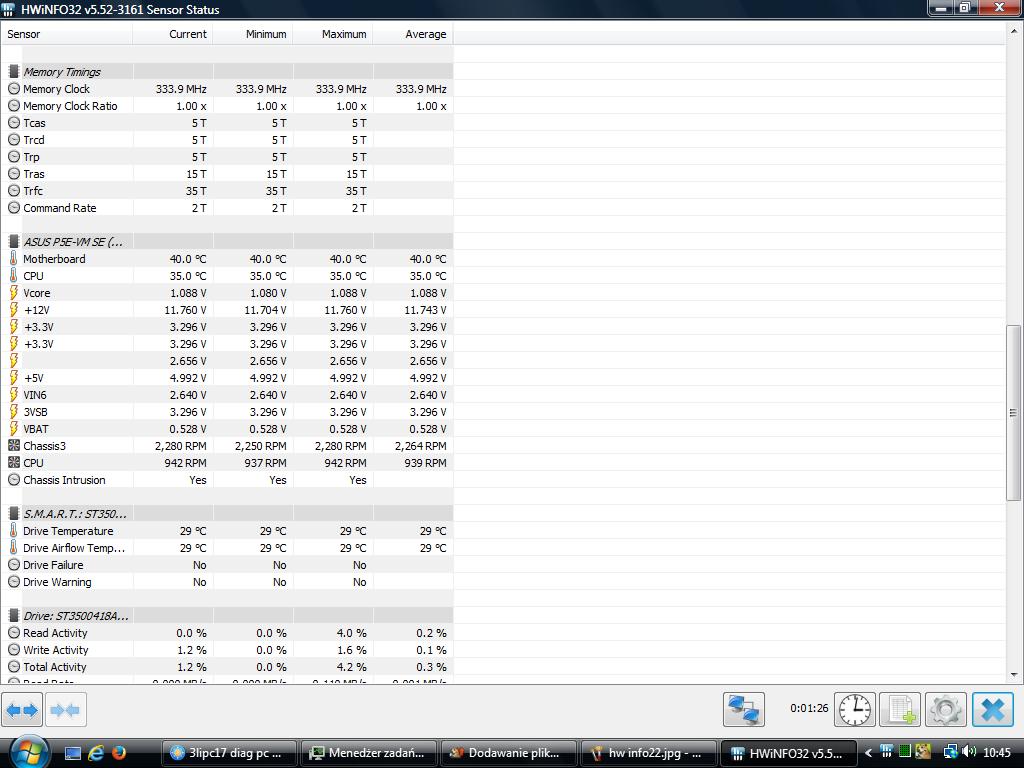Click the Motherboard thermometer icon

pos(14,259)
